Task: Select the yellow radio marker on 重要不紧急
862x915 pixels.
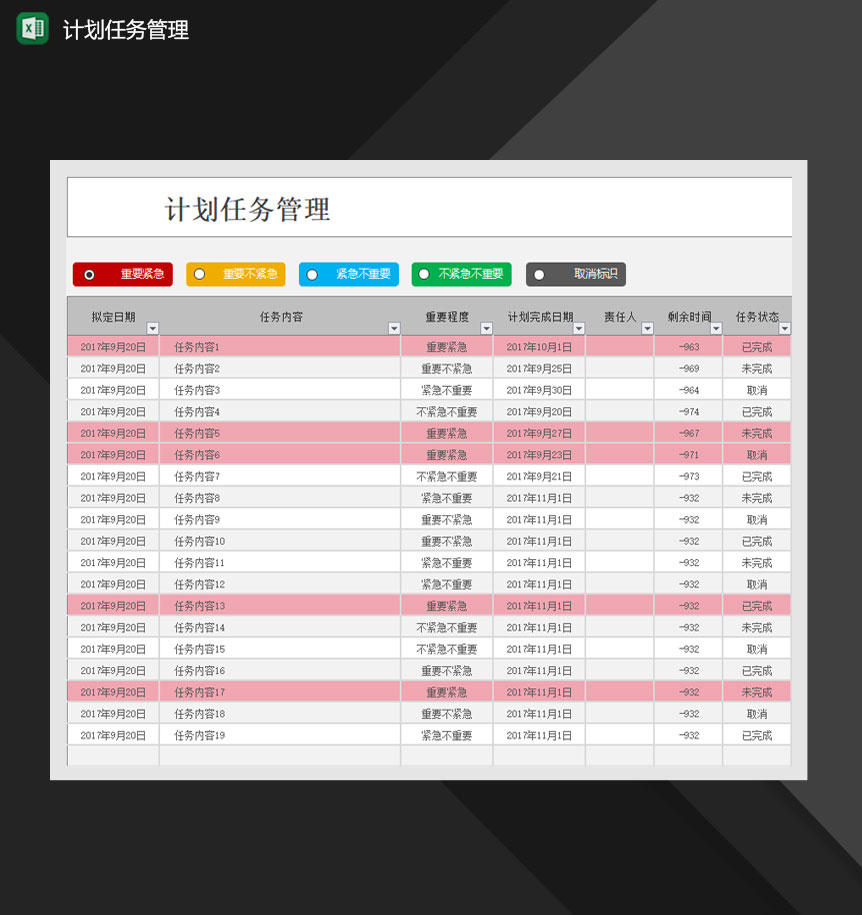Action: coord(199,274)
